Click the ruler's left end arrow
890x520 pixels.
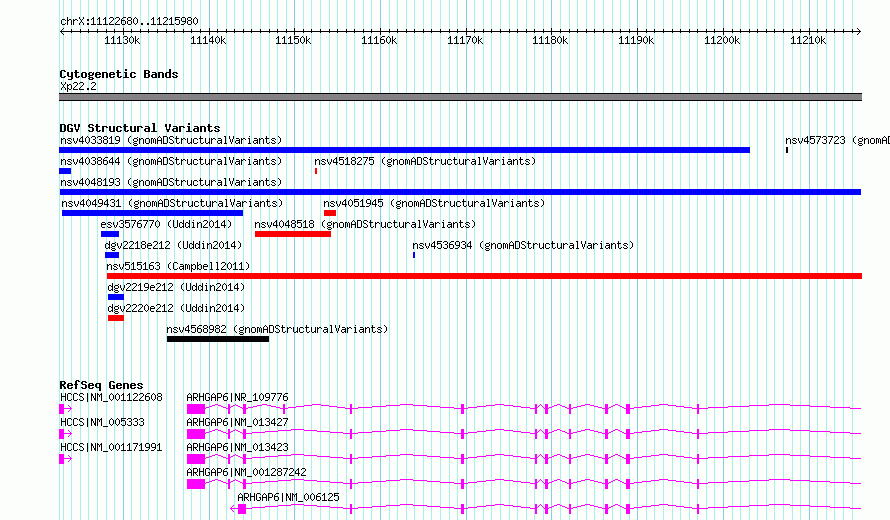(61, 31)
